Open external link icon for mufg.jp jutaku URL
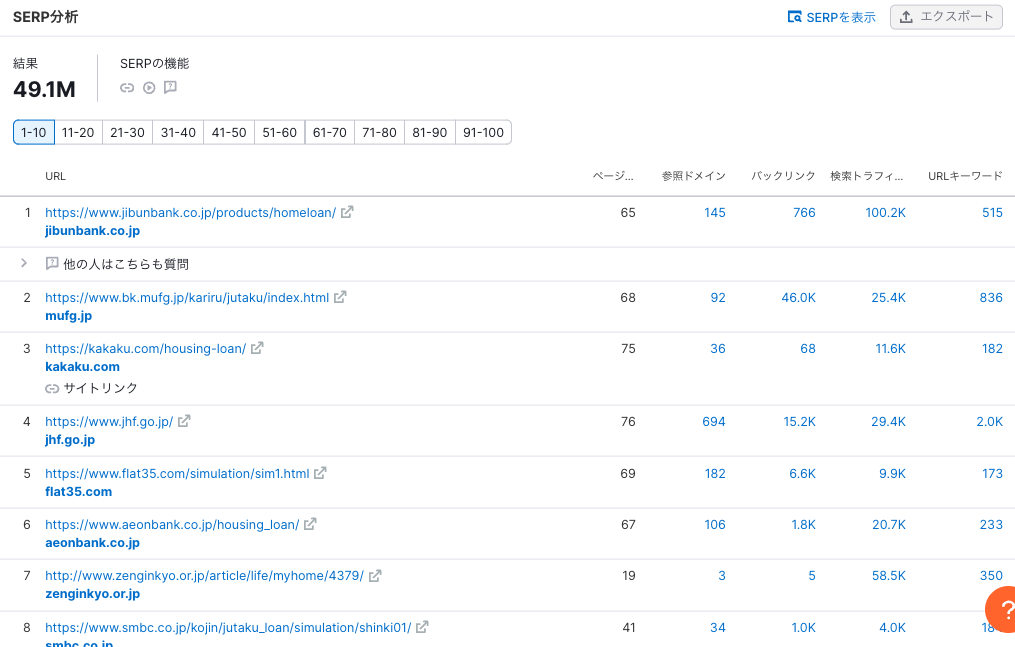 340,297
